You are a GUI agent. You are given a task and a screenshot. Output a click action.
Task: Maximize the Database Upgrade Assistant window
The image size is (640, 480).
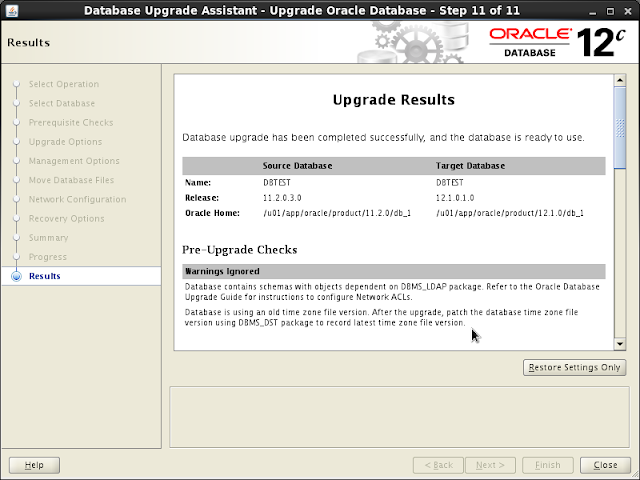[x=610, y=11]
